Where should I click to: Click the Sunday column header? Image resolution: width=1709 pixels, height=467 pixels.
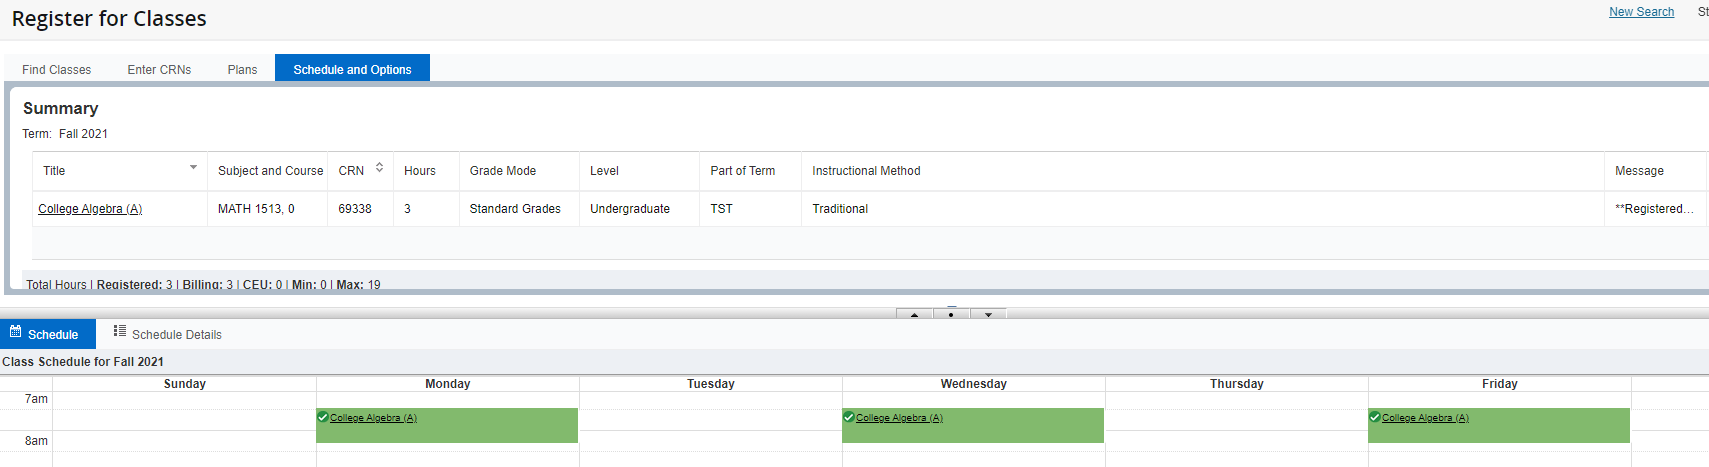(x=185, y=384)
